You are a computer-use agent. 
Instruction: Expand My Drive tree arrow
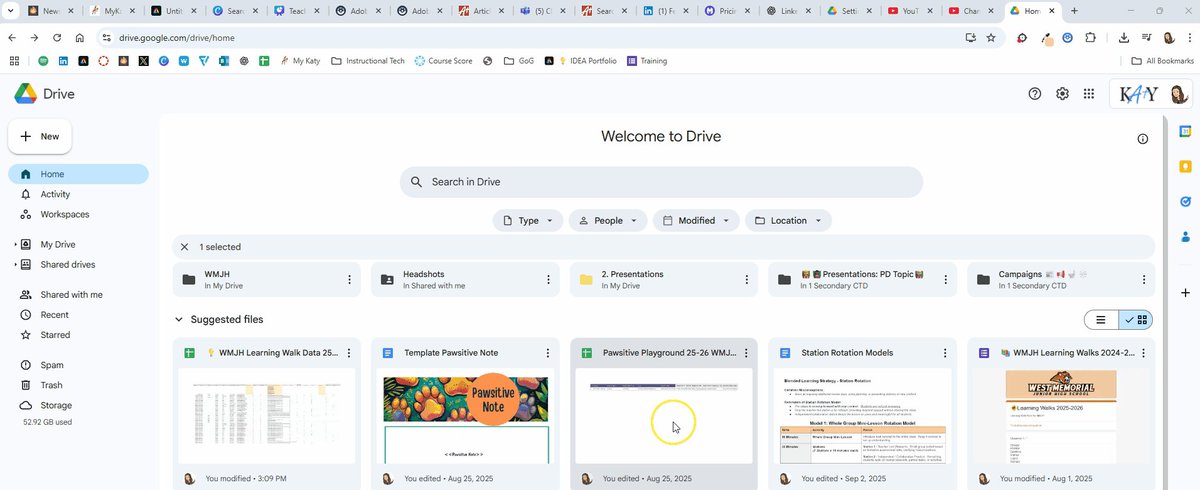coord(15,245)
